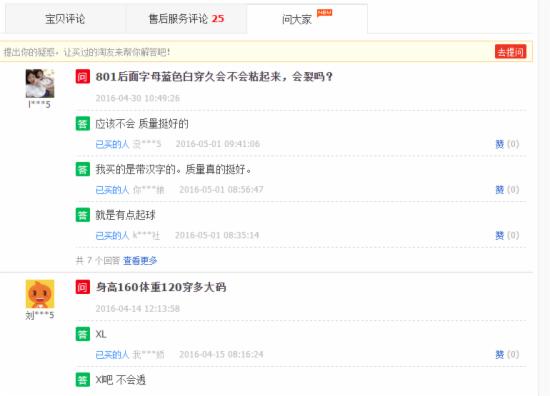Open the orange mascot avatar of 刘***5
Screen dimensions: 550x396
click(40, 294)
